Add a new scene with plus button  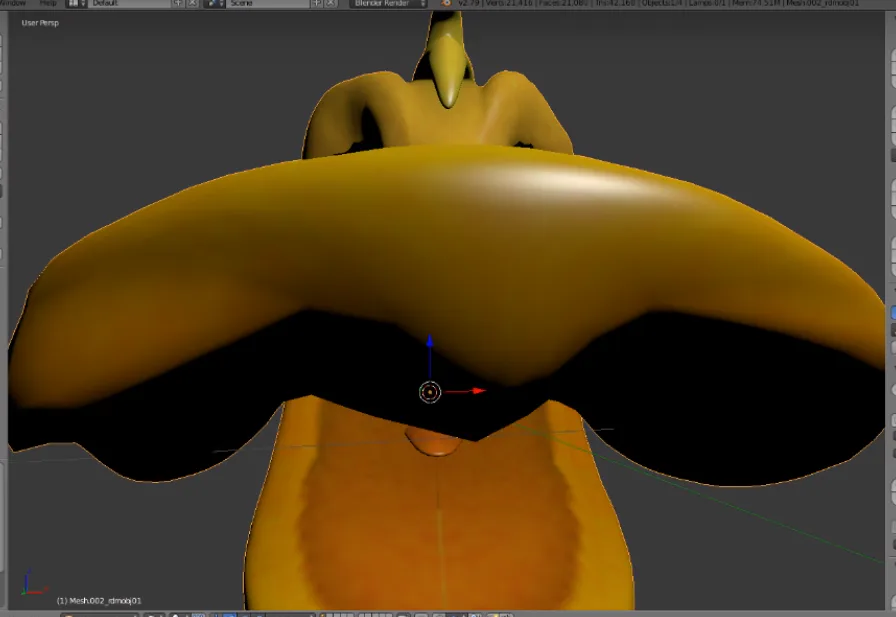317,3
